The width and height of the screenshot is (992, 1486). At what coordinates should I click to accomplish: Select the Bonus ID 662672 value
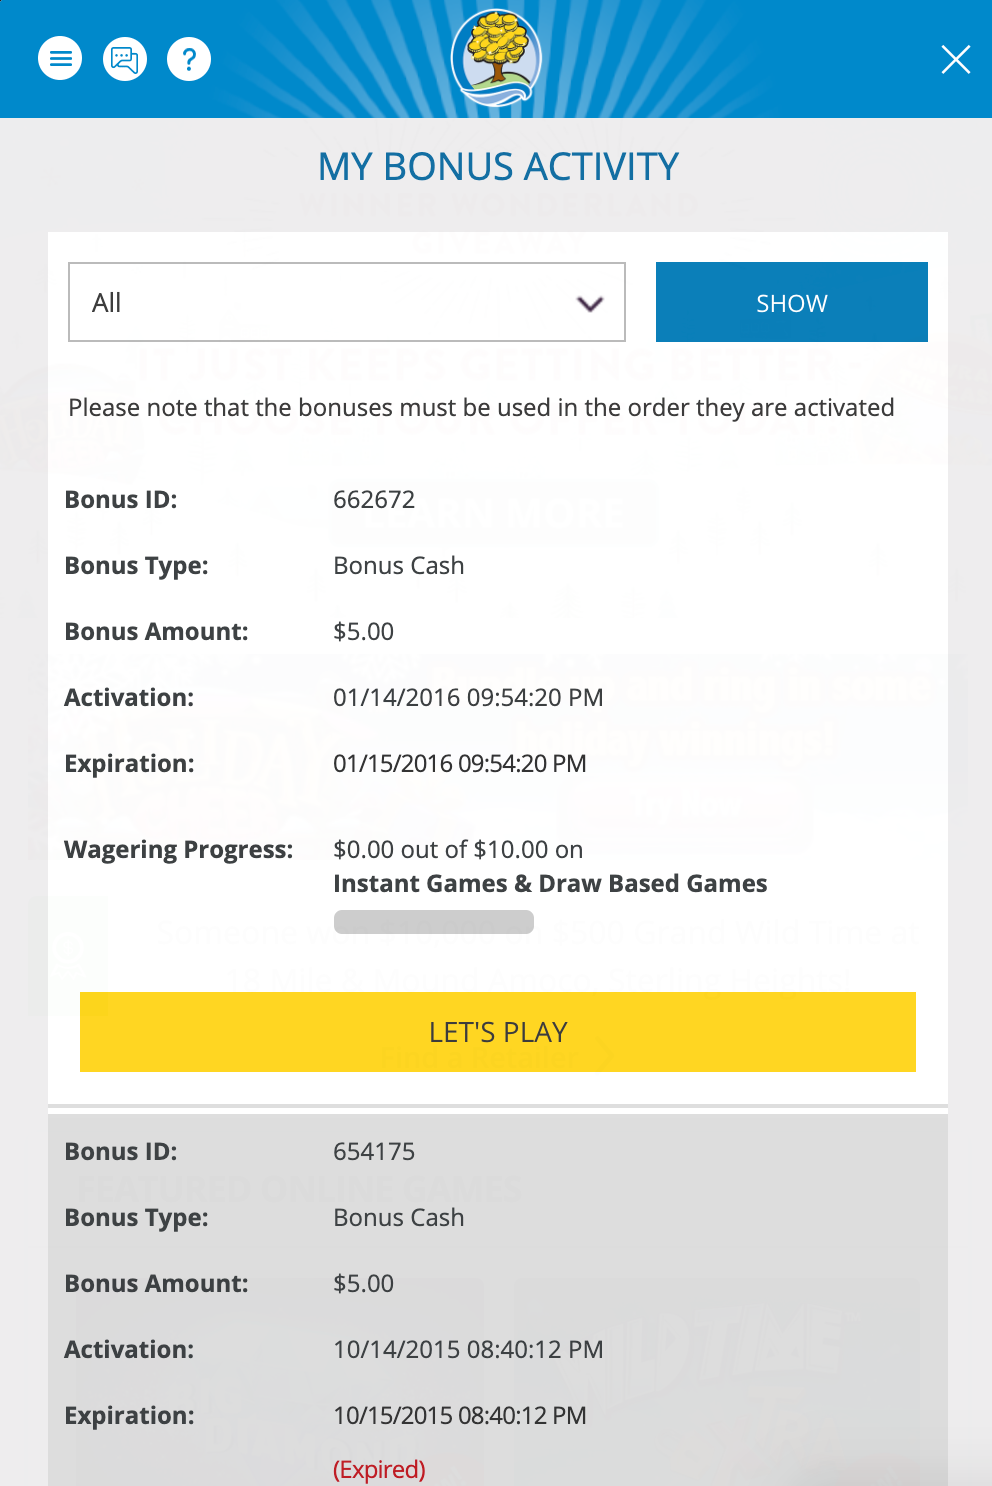[x=375, y=499]
